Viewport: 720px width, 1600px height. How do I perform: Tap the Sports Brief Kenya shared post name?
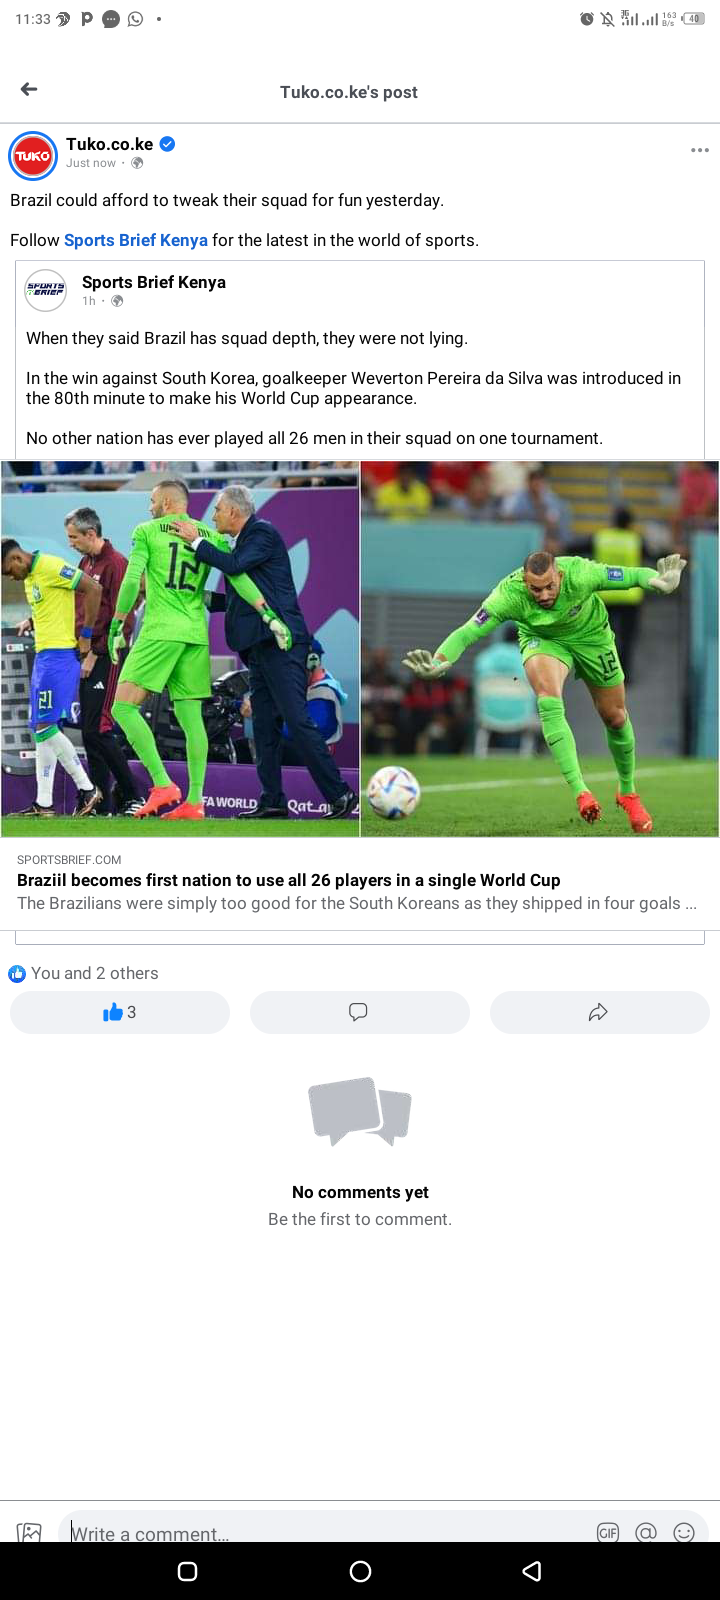pyautogui.click(x=154, y=282)
